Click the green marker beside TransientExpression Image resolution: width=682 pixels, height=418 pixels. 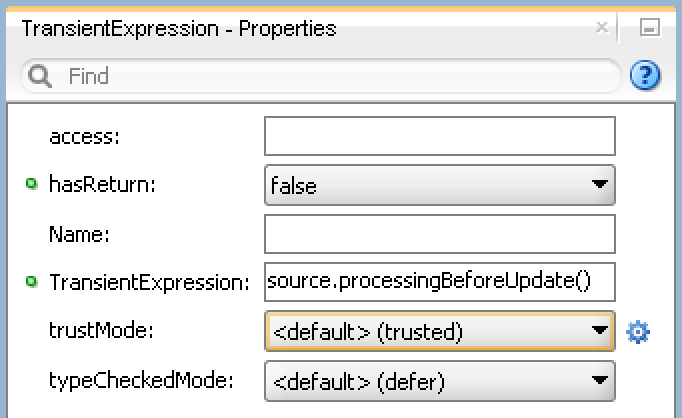[x=31, y=281]
